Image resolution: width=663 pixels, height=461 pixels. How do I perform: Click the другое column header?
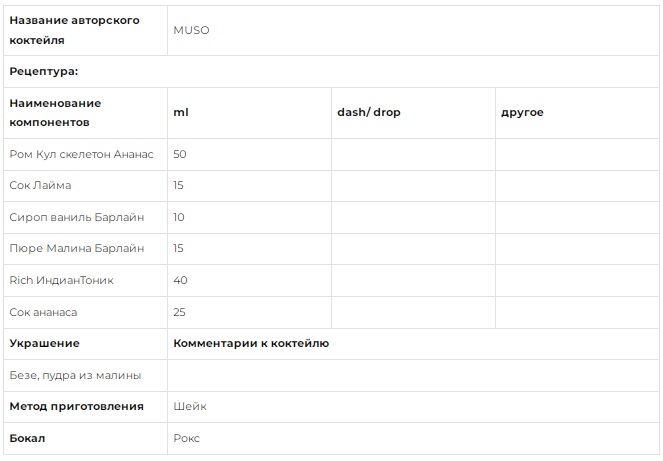[x=577, y=113]
